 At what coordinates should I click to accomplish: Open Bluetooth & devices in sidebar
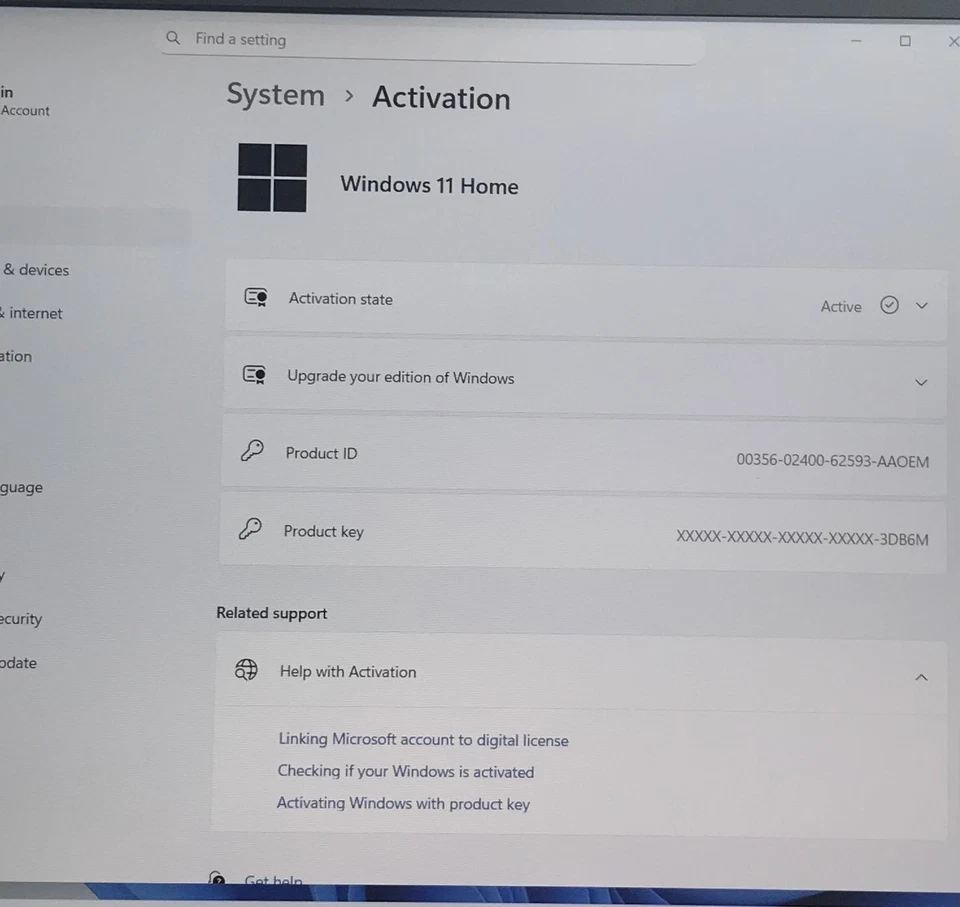pyautogui.click(x=35, y=269)
